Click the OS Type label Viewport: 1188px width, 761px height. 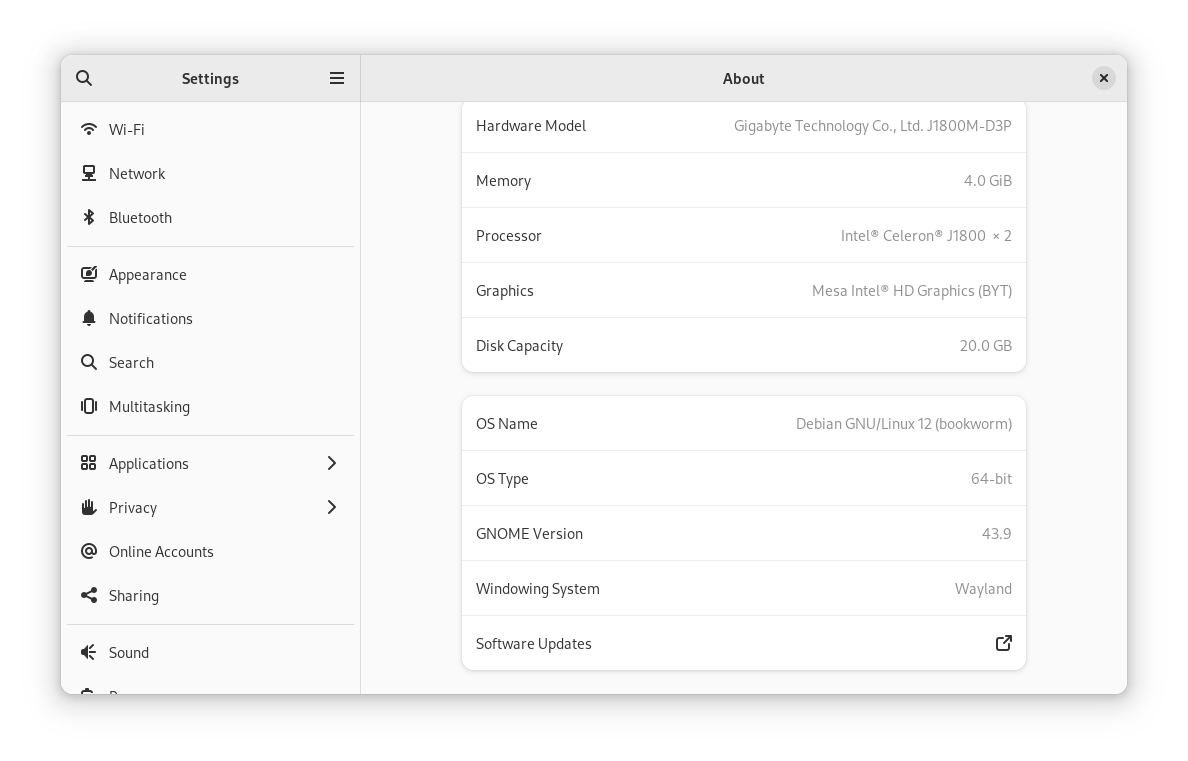[x=502, y=479]
